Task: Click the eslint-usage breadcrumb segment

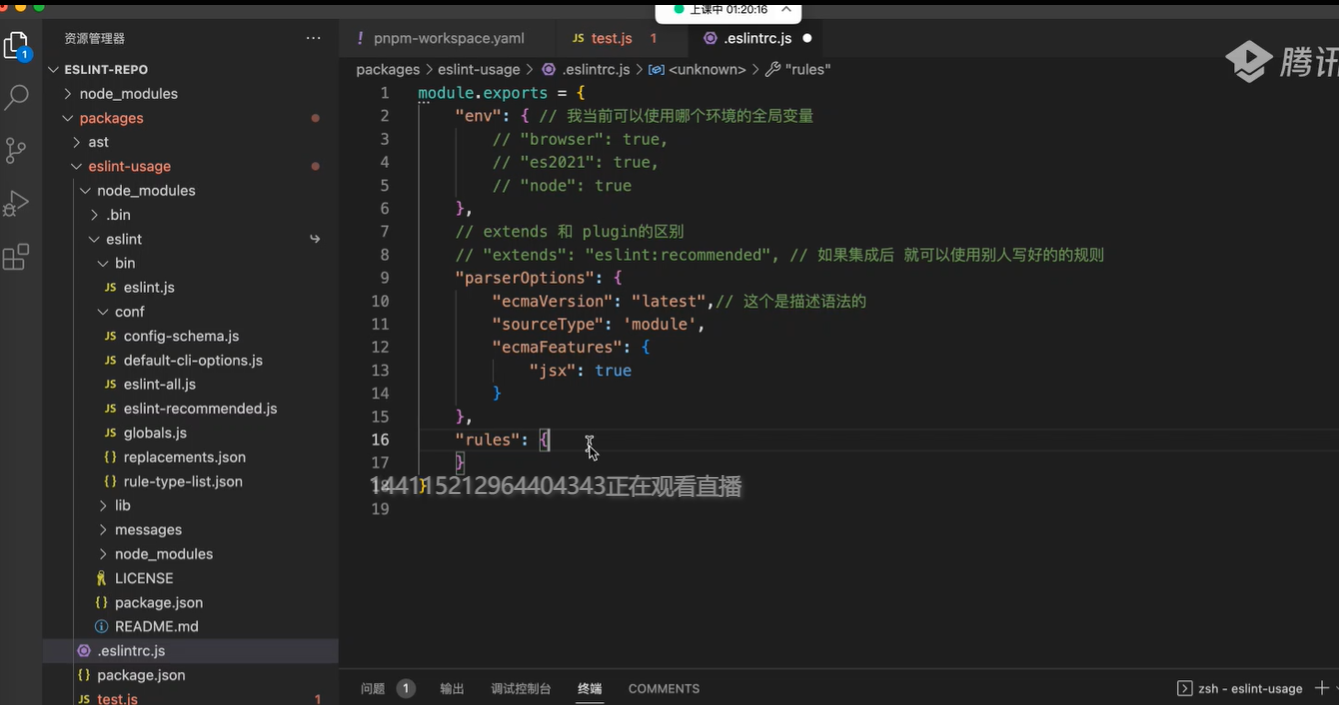Action: click(x=478, y=69)
